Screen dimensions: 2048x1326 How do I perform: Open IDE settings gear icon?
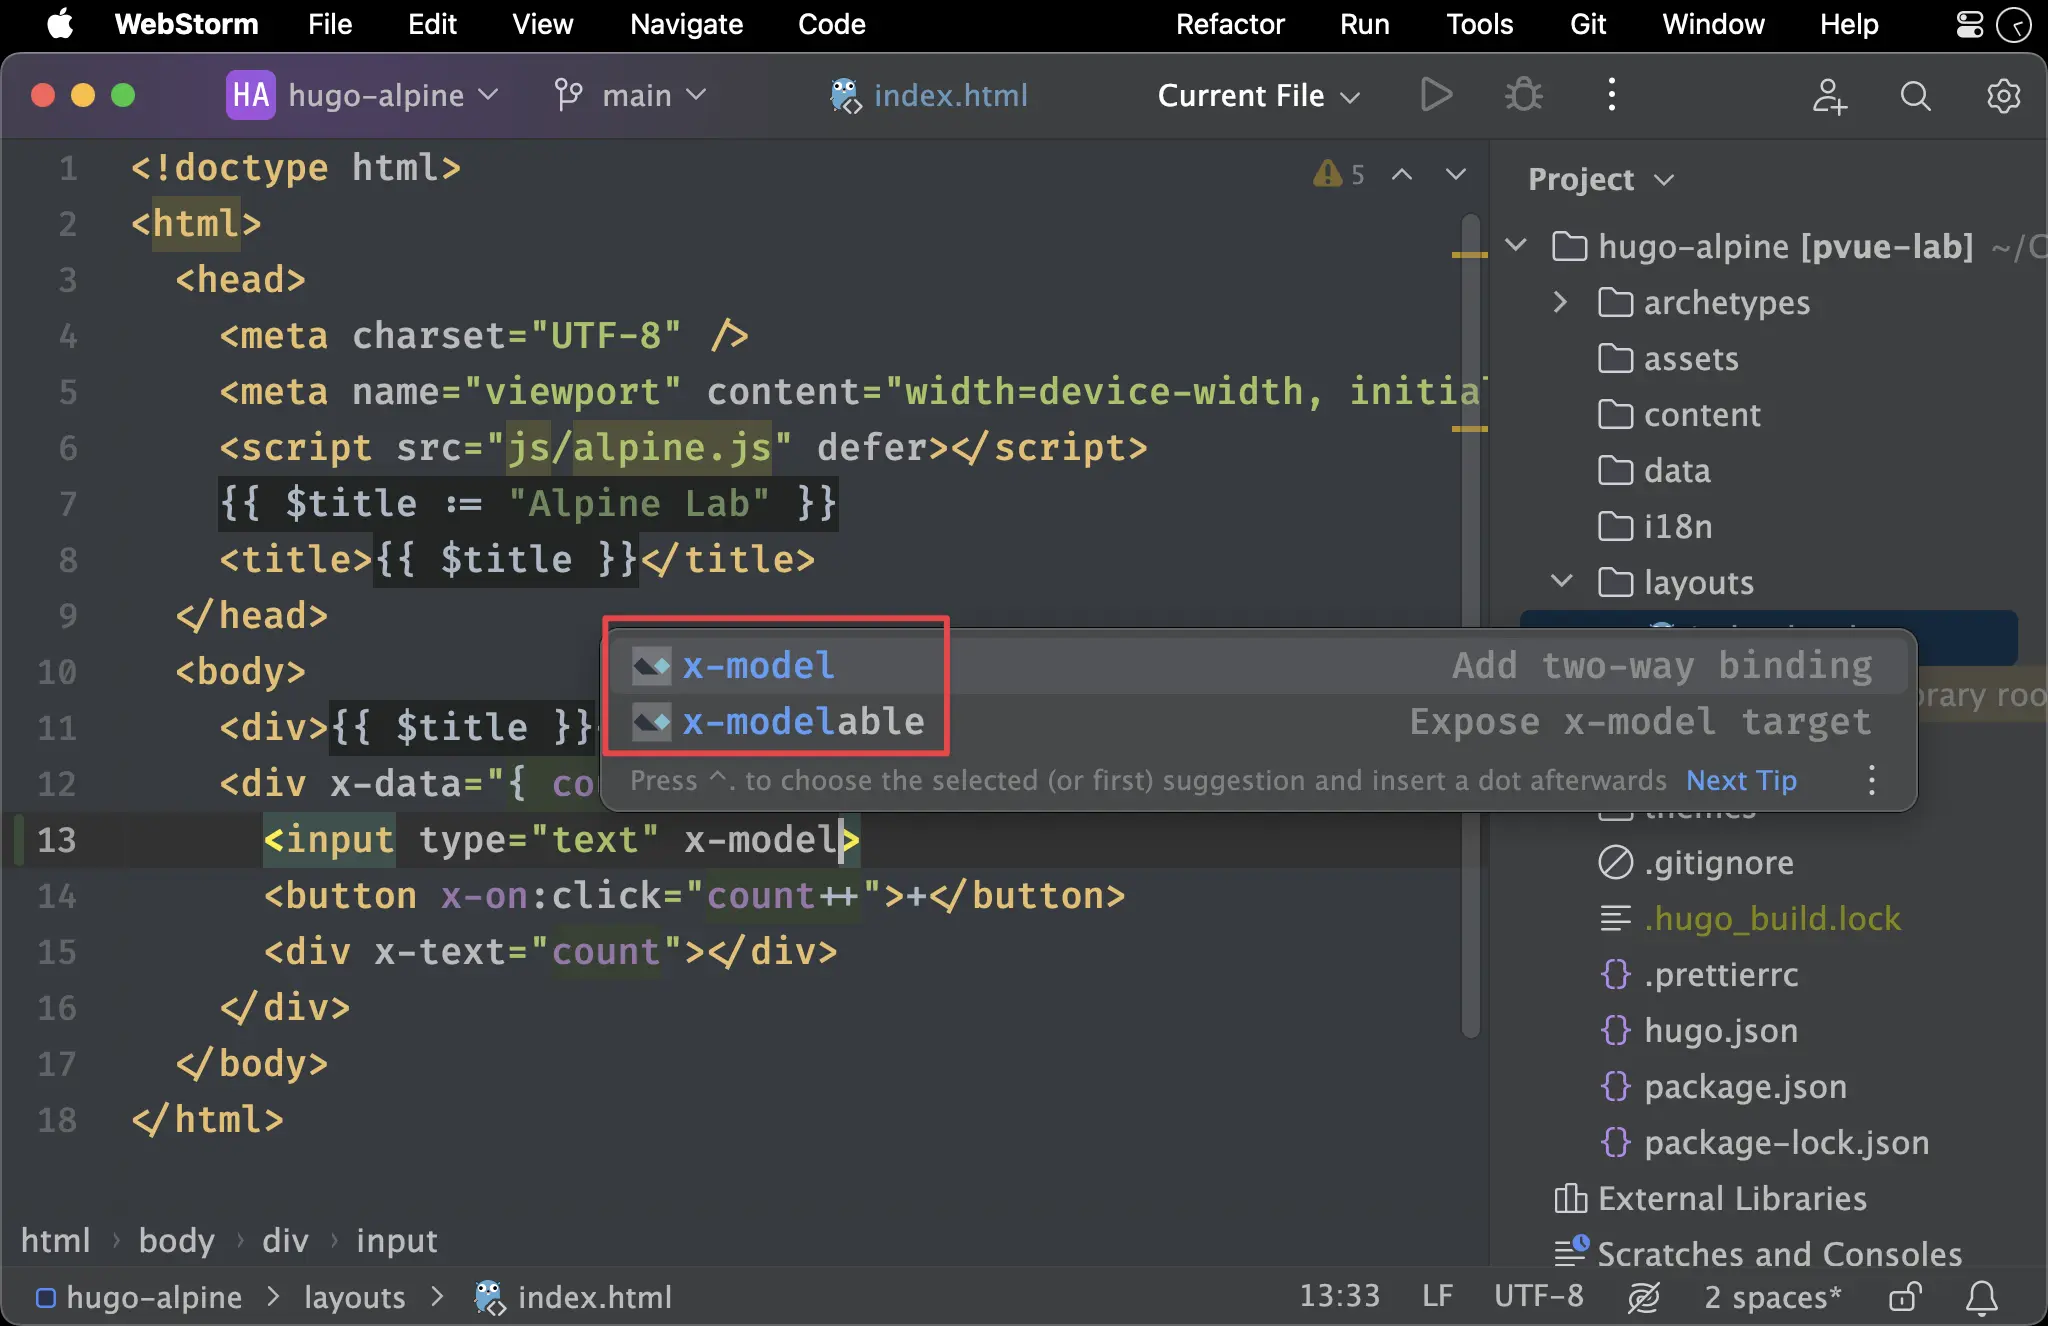coord(2003,96)
